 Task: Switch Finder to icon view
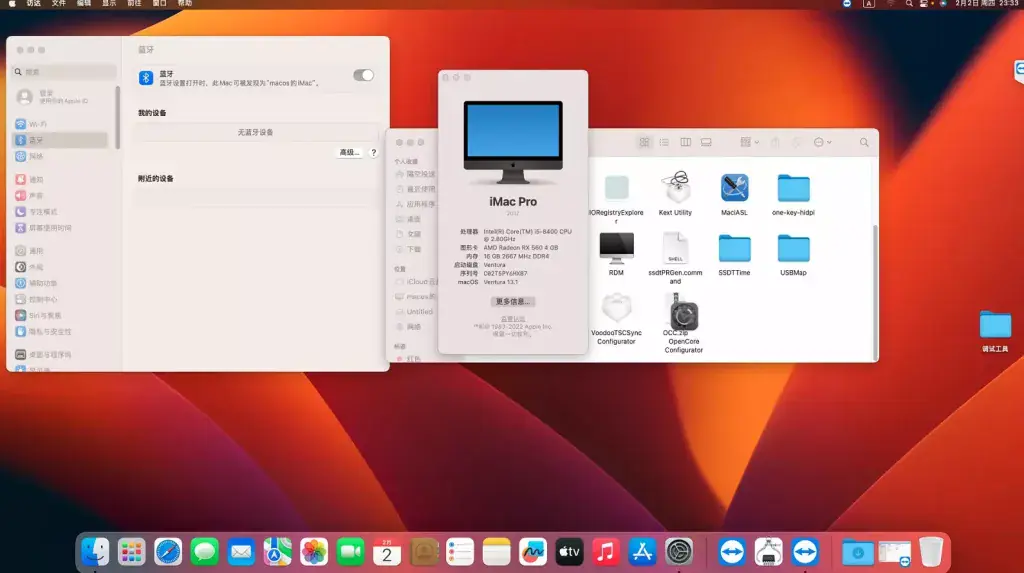645,142
